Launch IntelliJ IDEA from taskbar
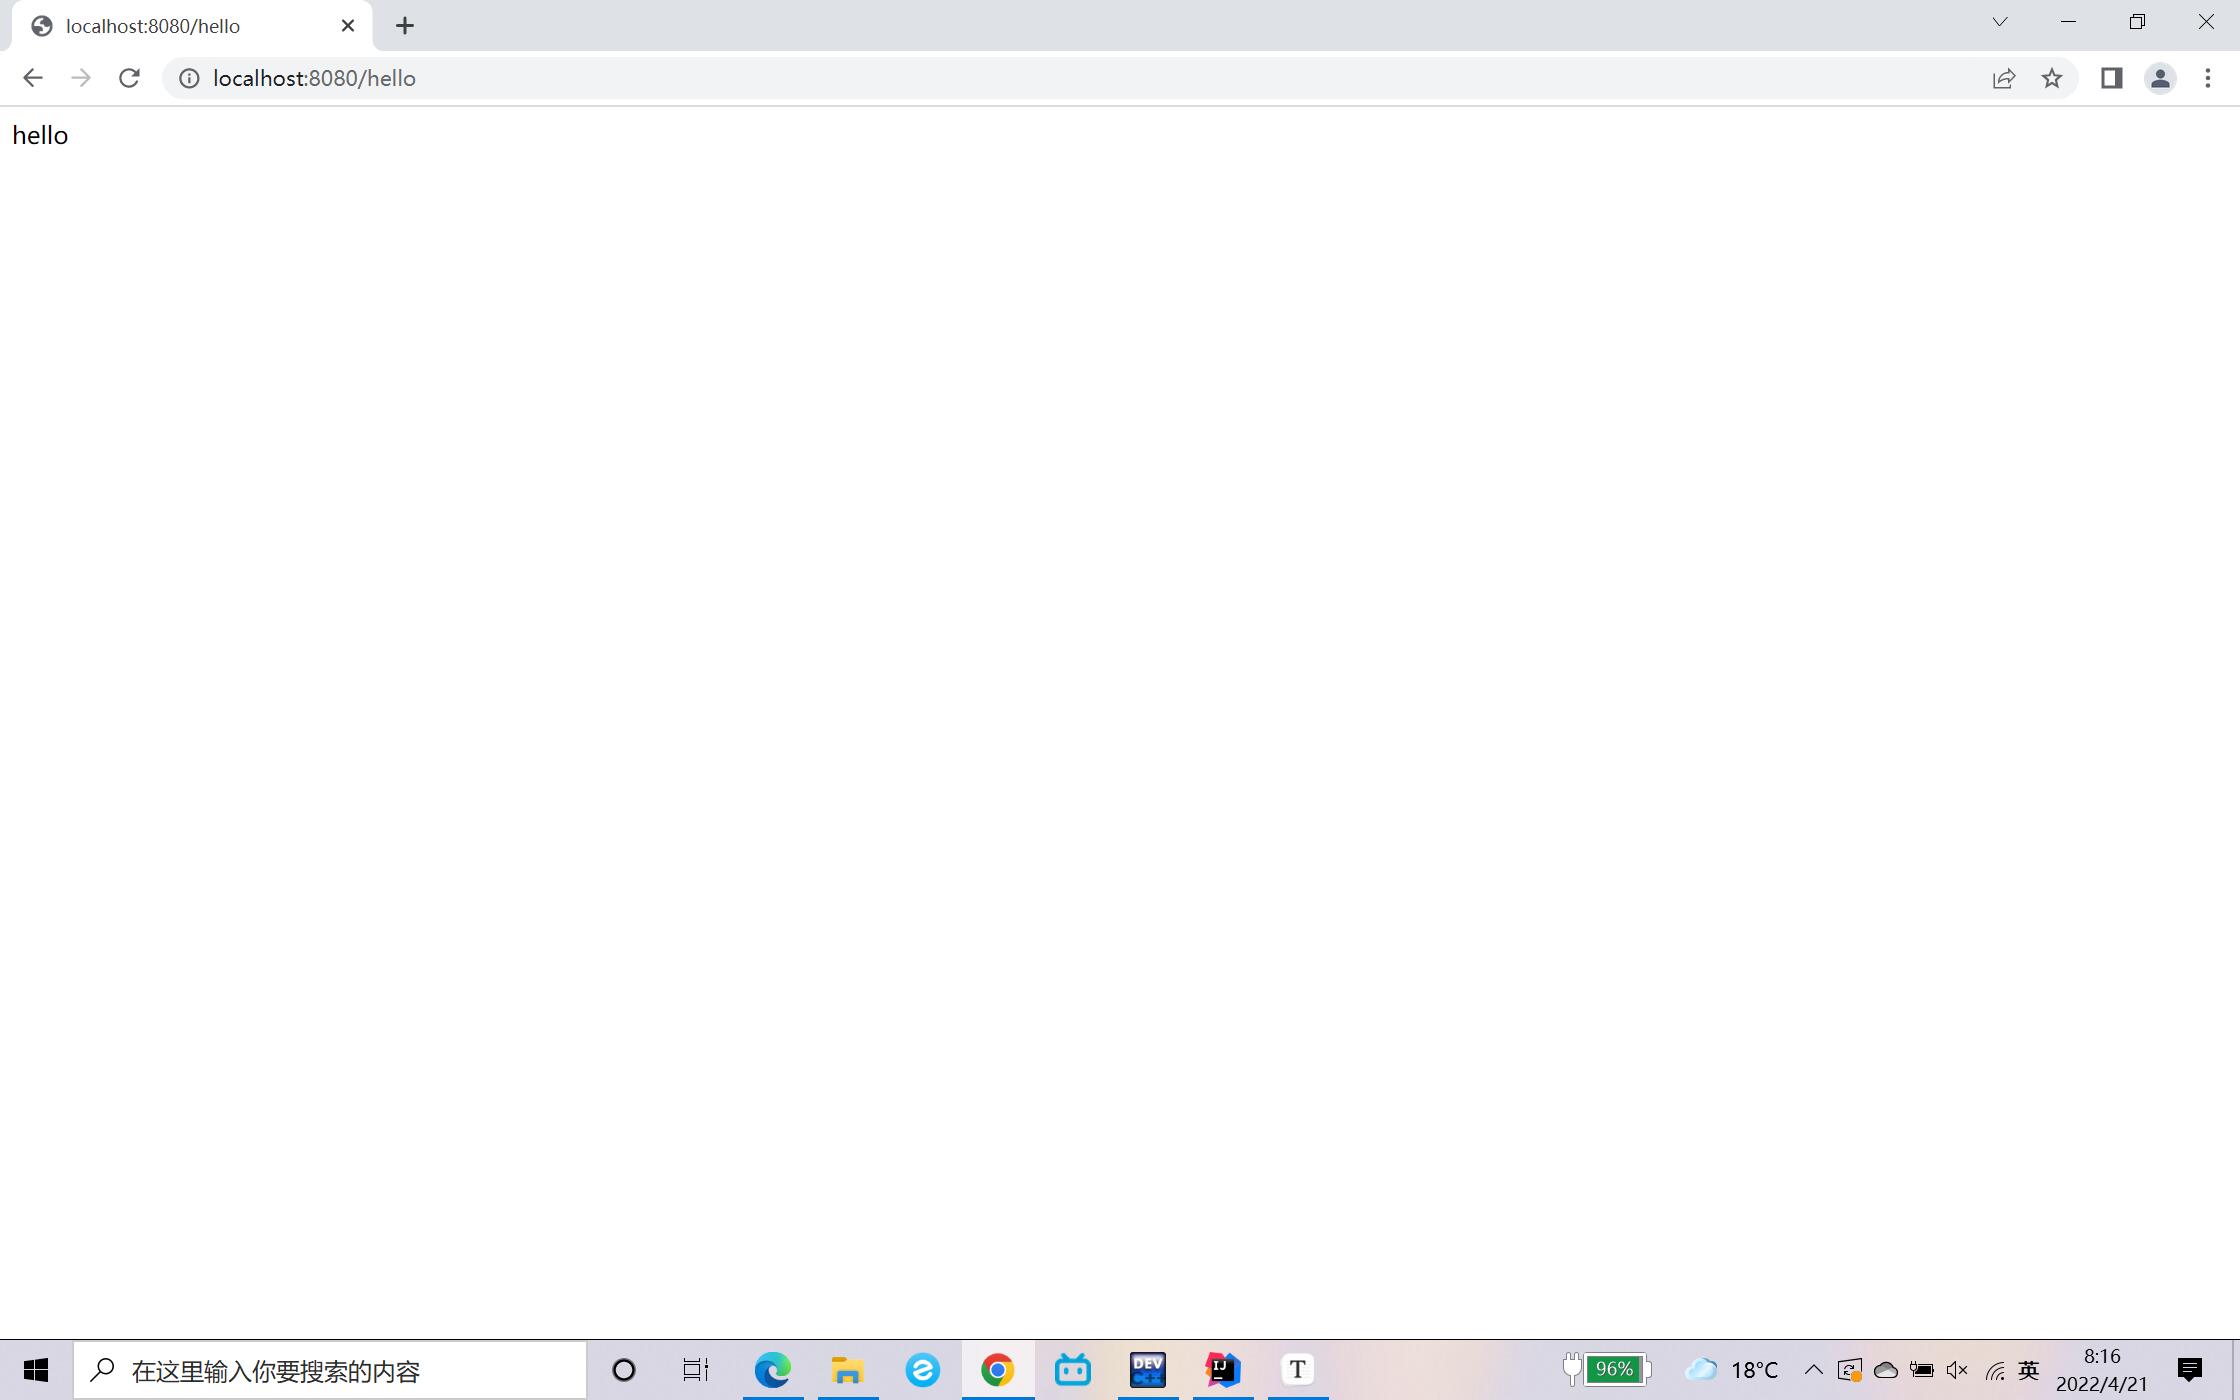The image size is (2240, 1400). 1222,1370
